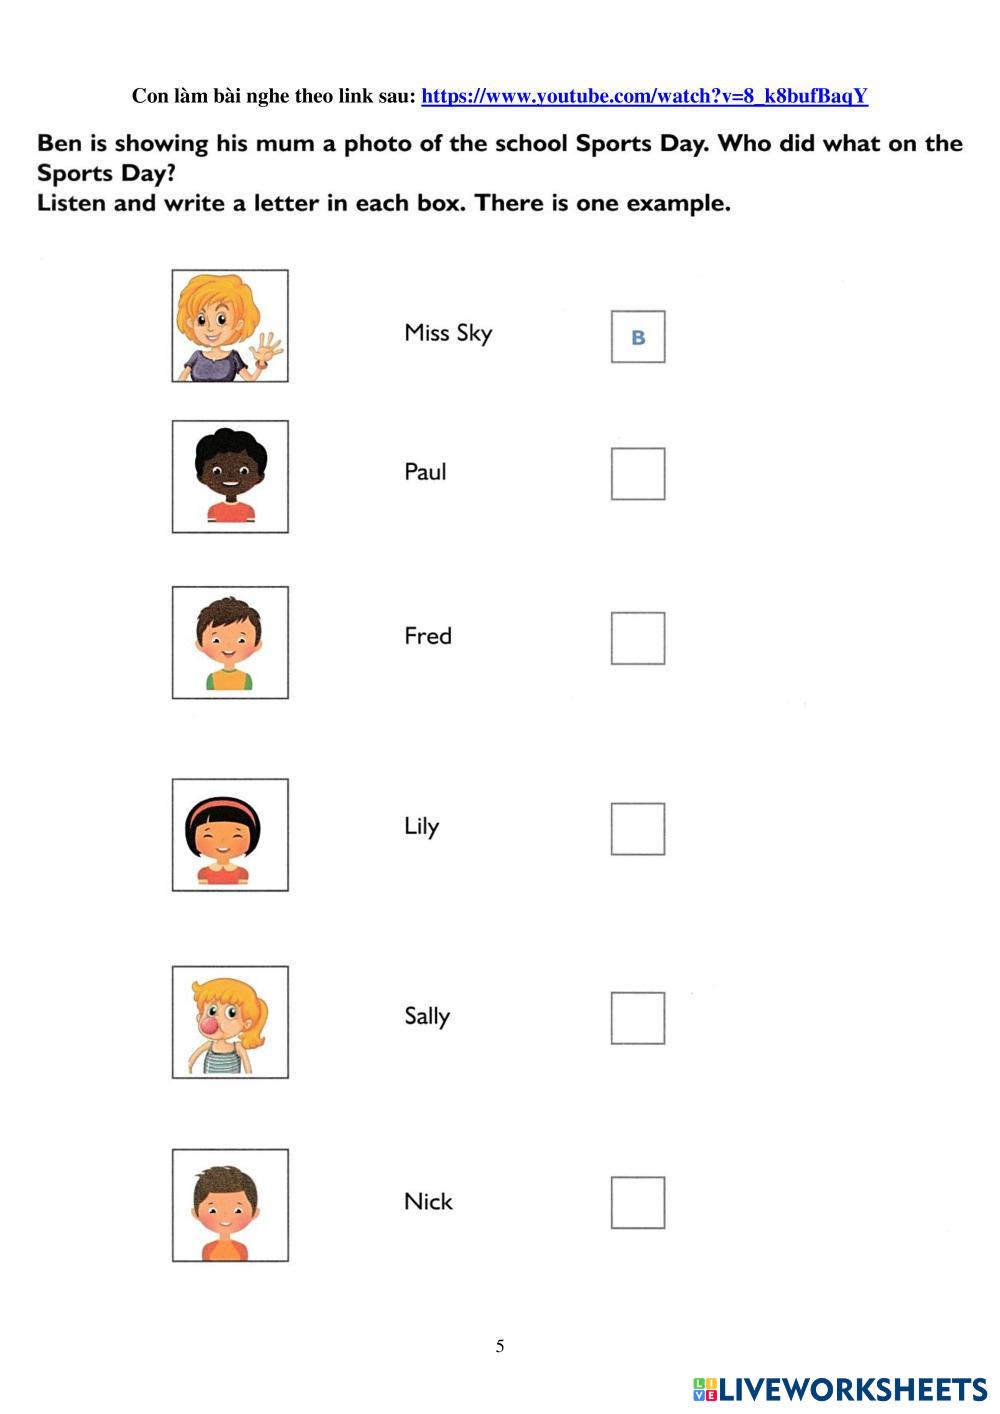Click the name label Sally
Viewport: 1000px width, 1414px height.
coord(427,1016)
